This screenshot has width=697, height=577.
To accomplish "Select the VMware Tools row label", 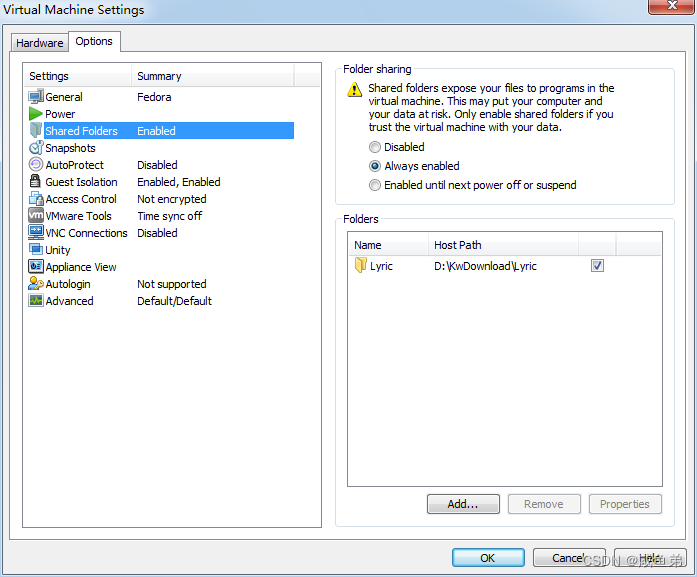I will (78, 216).
